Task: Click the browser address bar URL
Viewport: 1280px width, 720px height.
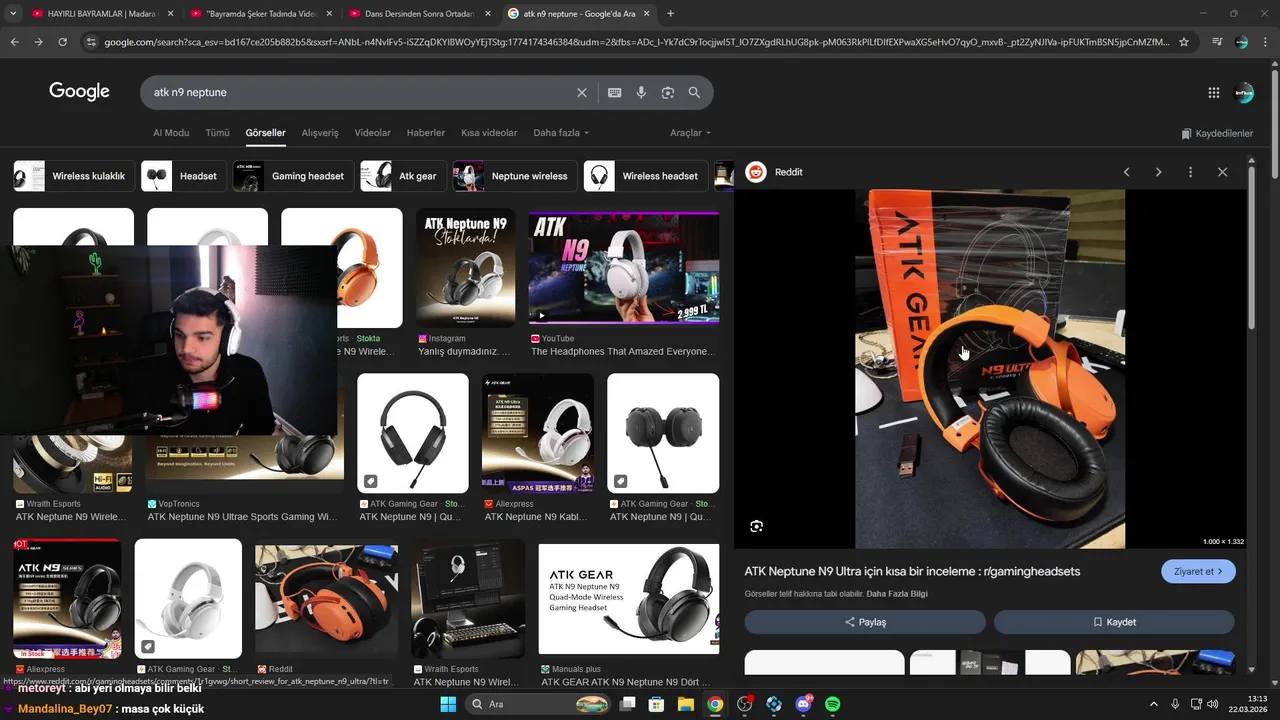Action: tap(636, 42)
